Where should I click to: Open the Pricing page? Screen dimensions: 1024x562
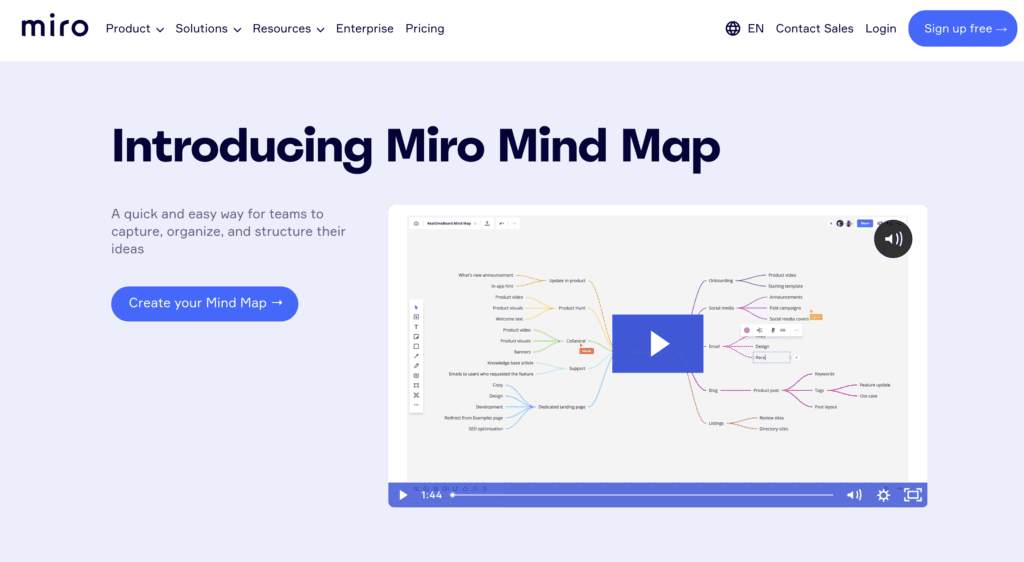click(424, 29)
